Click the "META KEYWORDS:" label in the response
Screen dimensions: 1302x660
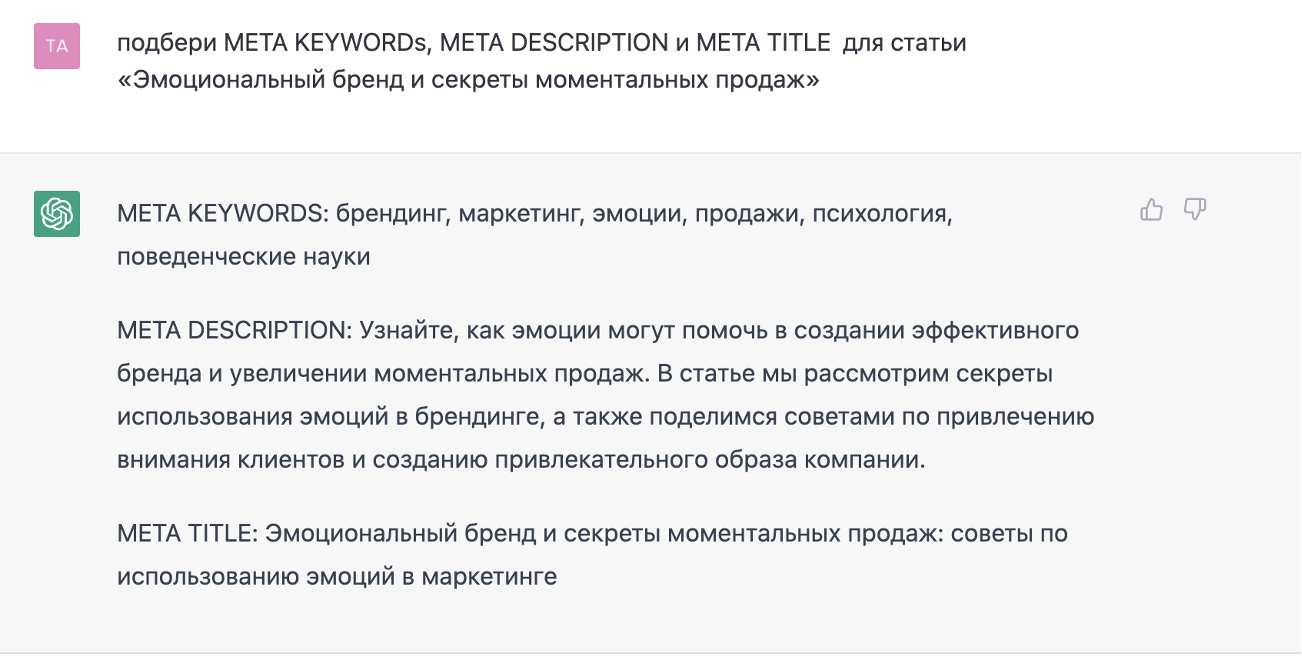point(222,214)
